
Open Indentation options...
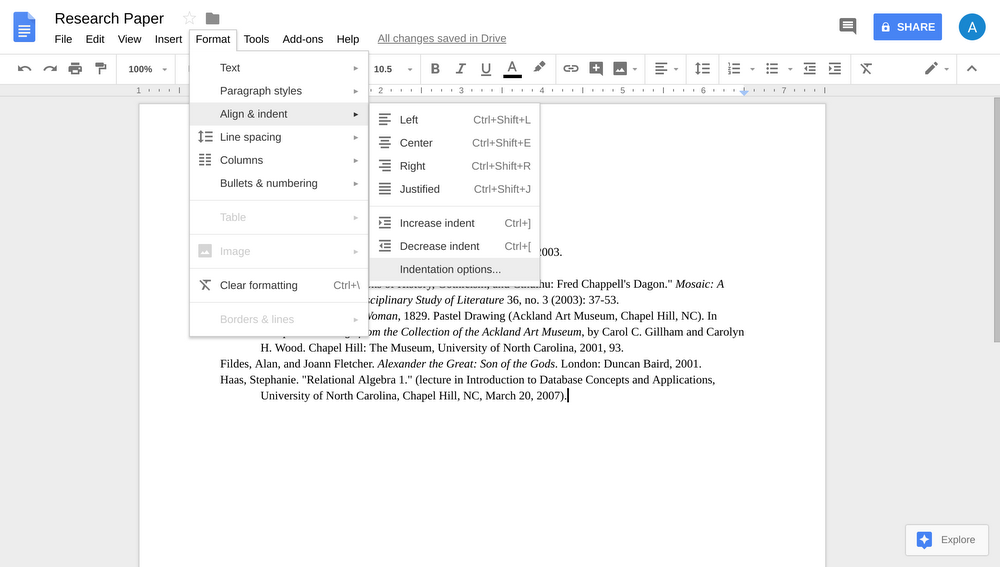455,269
